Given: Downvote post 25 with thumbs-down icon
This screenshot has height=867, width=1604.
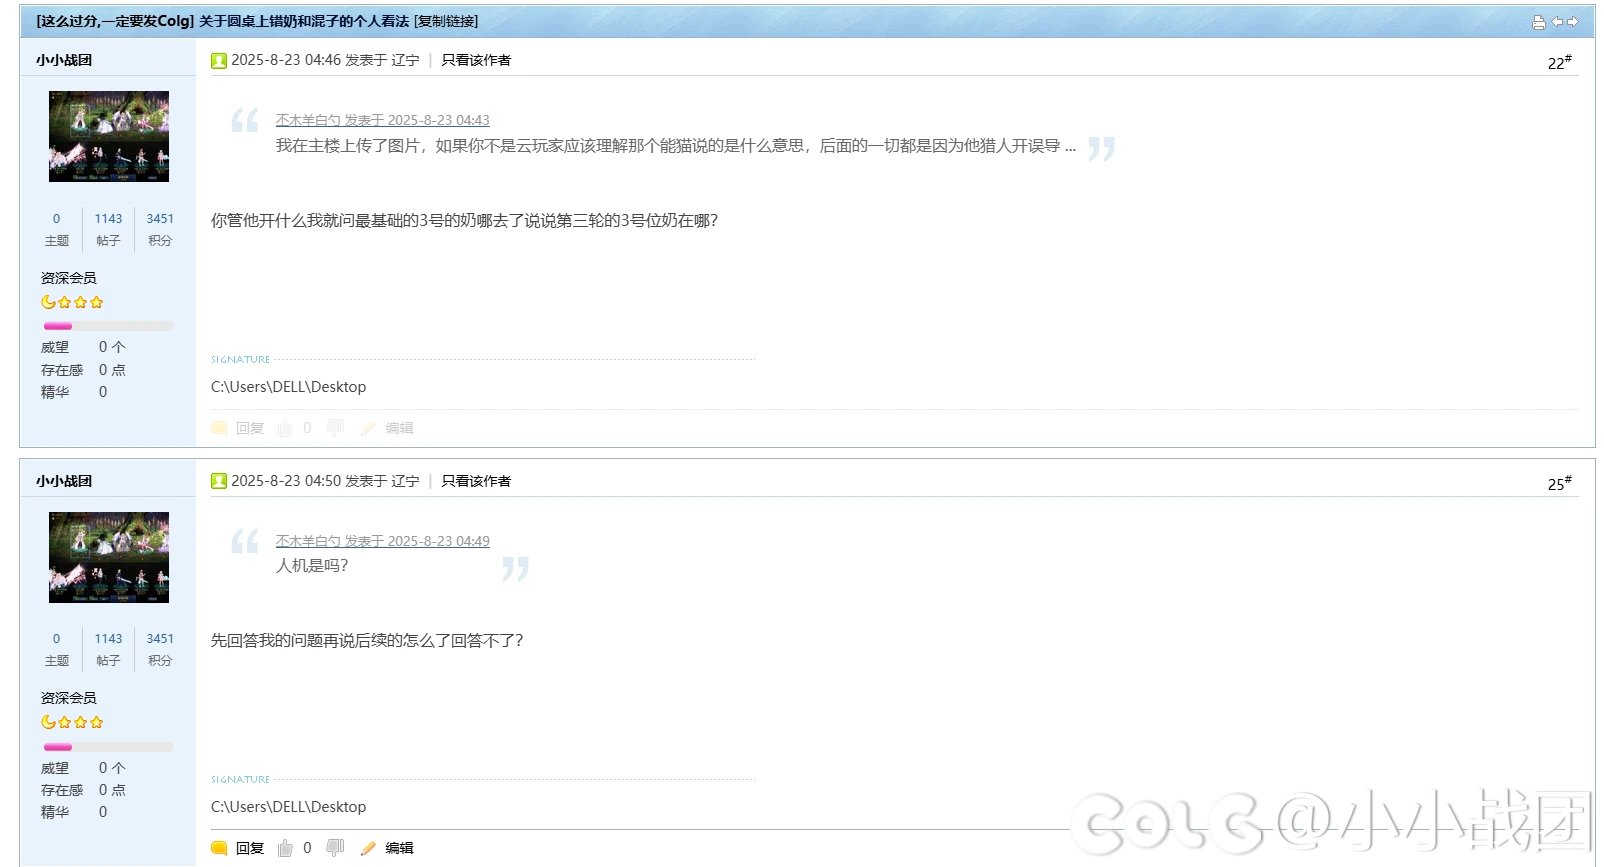Looking at the screenshot, I should [x=335, y=848].
